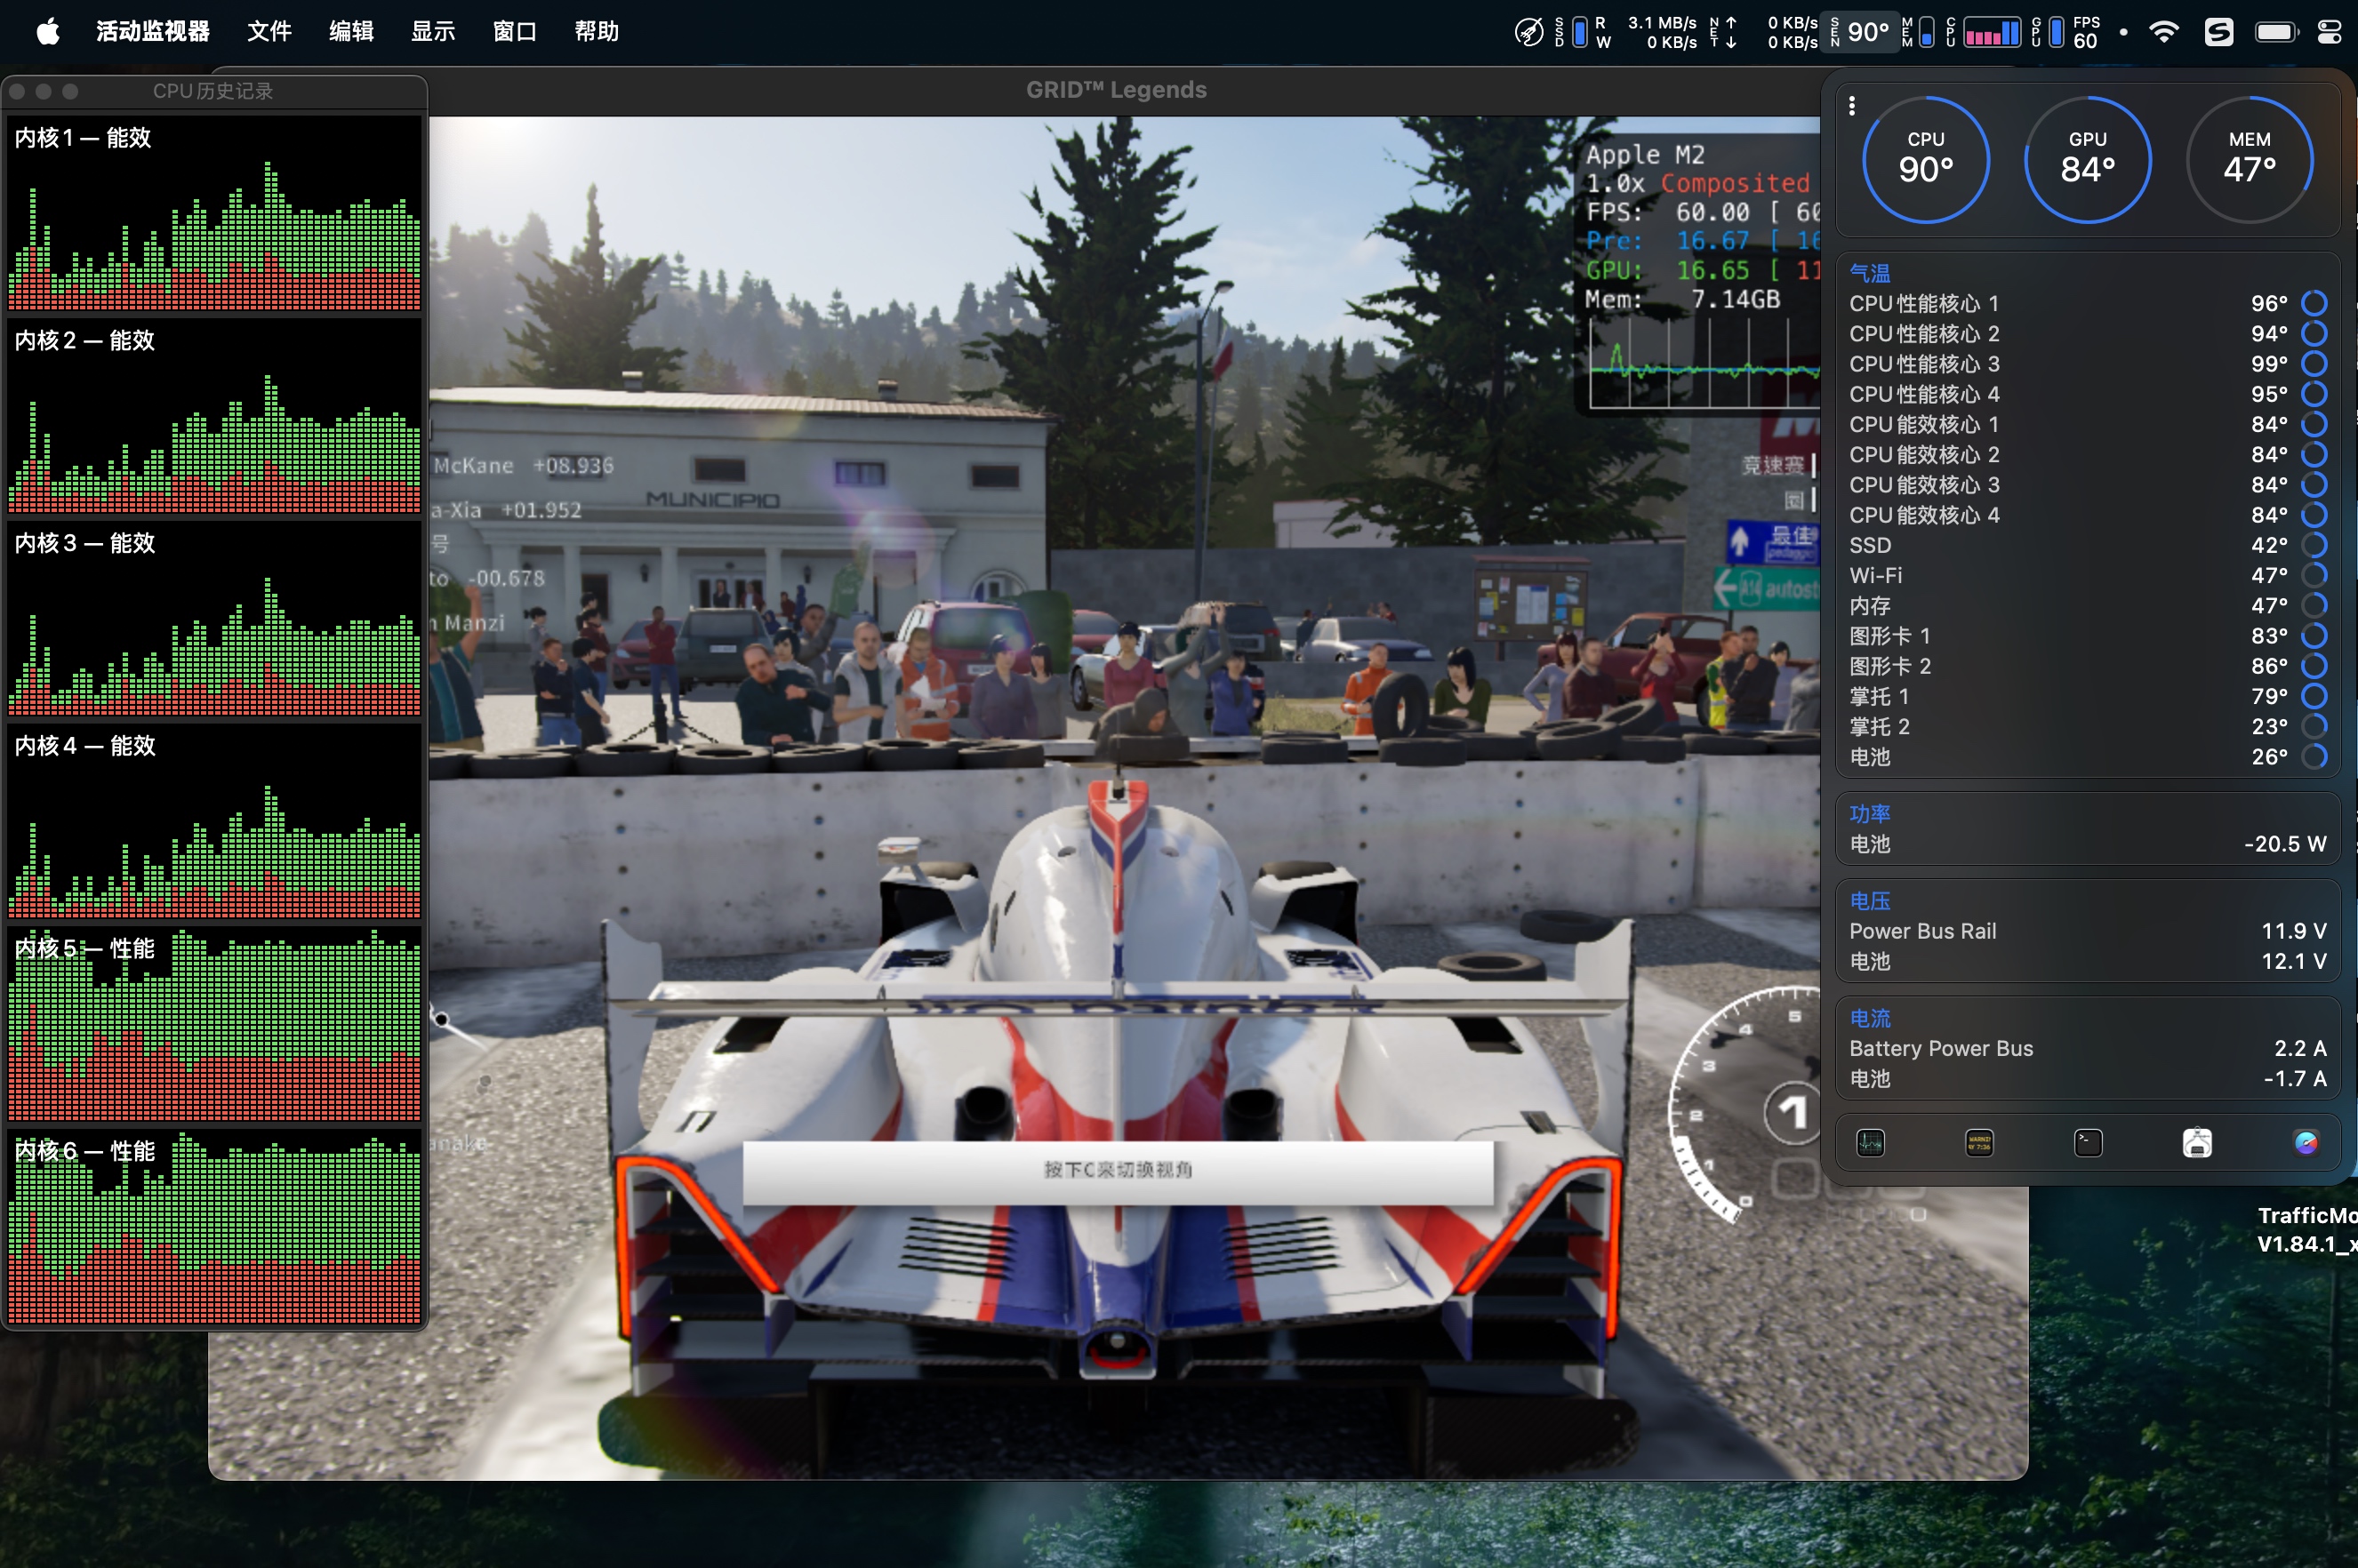Open the 显示 menu
The height and width of the screenshot is (1568, 2358).
pyautogui.click(x=433, y=32)
